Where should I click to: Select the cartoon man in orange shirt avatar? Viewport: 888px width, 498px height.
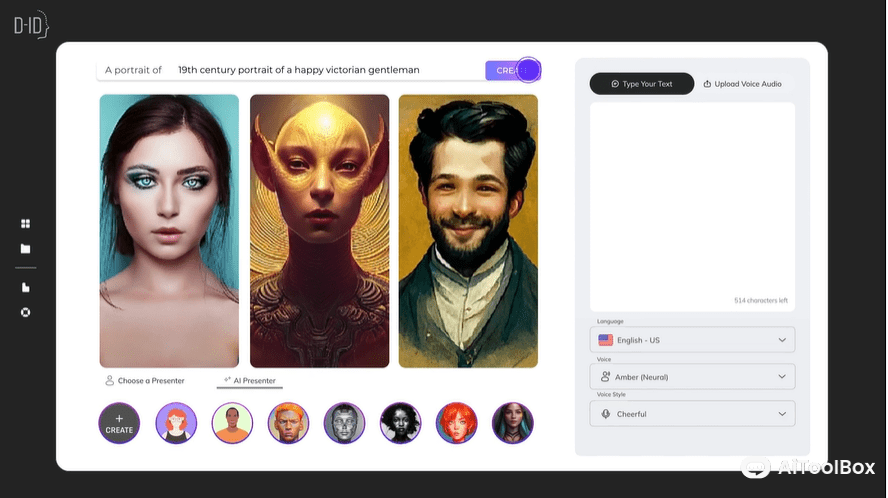(232, 423)
